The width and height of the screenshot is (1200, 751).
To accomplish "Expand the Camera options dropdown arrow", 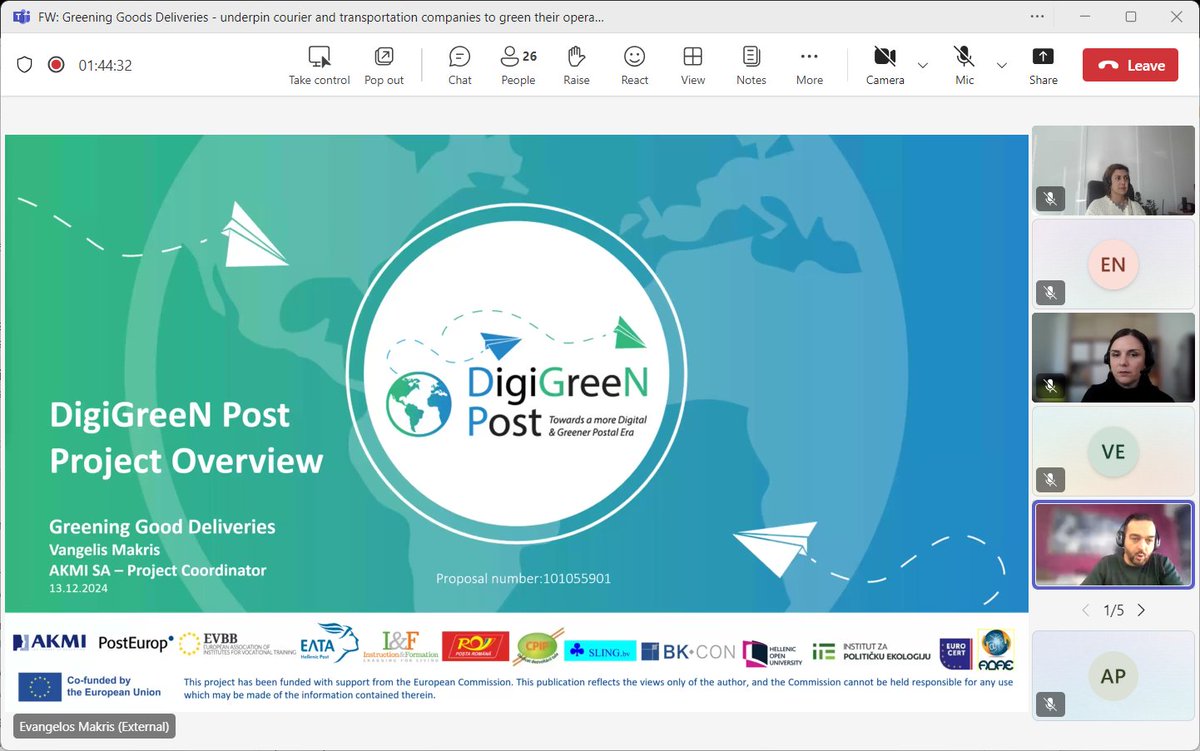I will tap(923, 65).
